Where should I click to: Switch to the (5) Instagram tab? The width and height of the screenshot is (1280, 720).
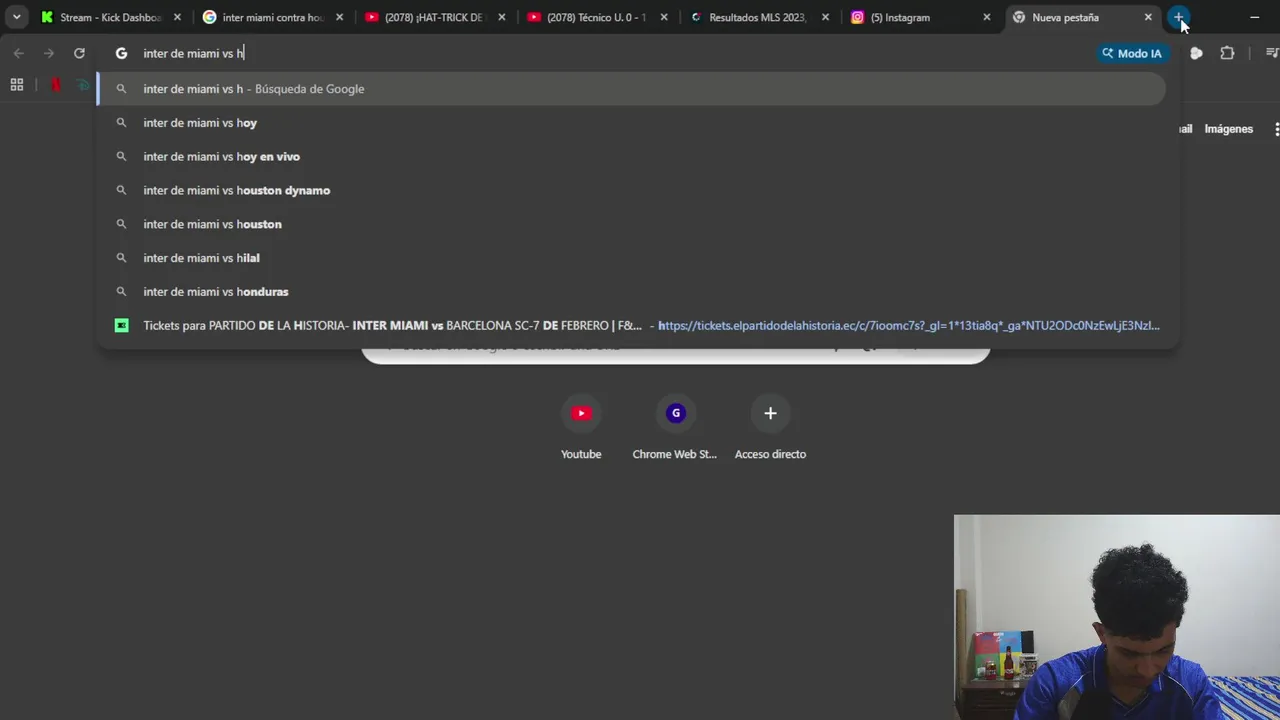(x=920, y=17)
